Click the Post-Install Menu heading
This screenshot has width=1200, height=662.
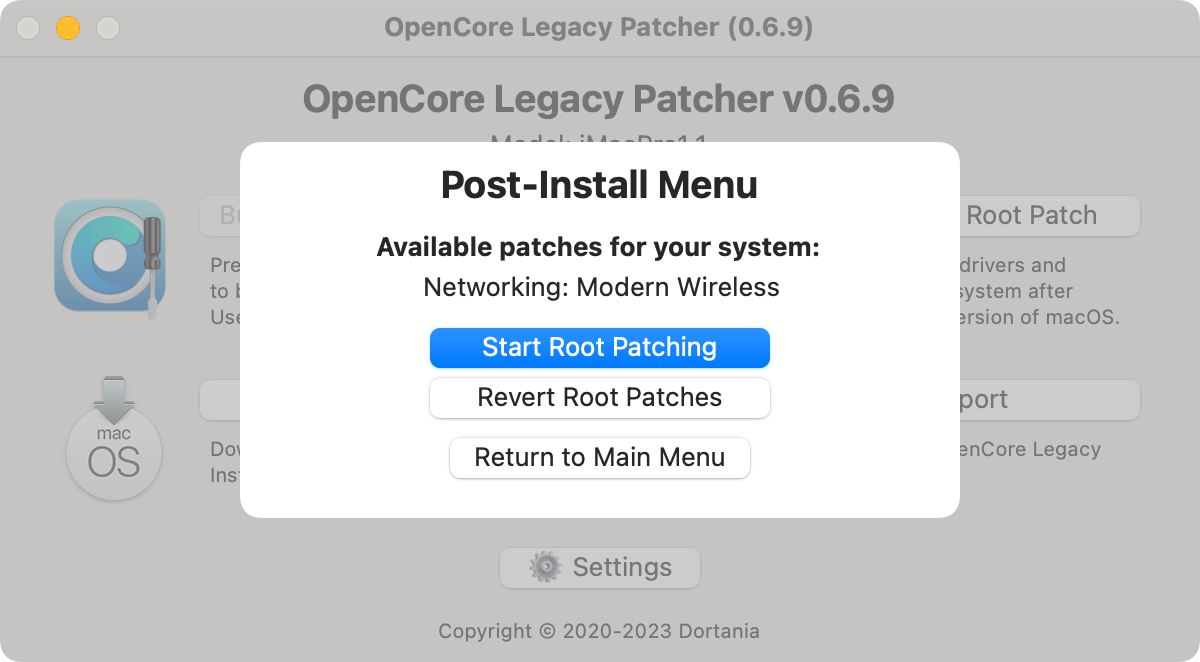pos(599,185)
